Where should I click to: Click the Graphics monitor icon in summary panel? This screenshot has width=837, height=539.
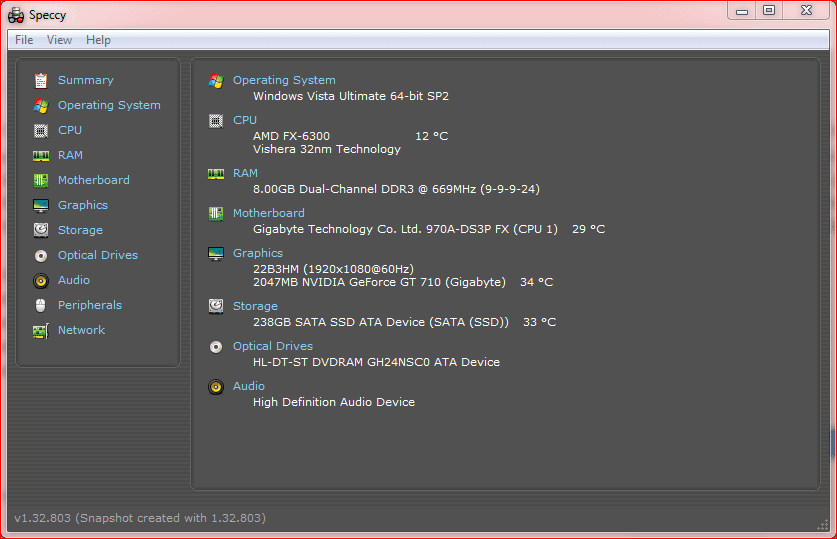pyautogui.click(x=216, y=254)
